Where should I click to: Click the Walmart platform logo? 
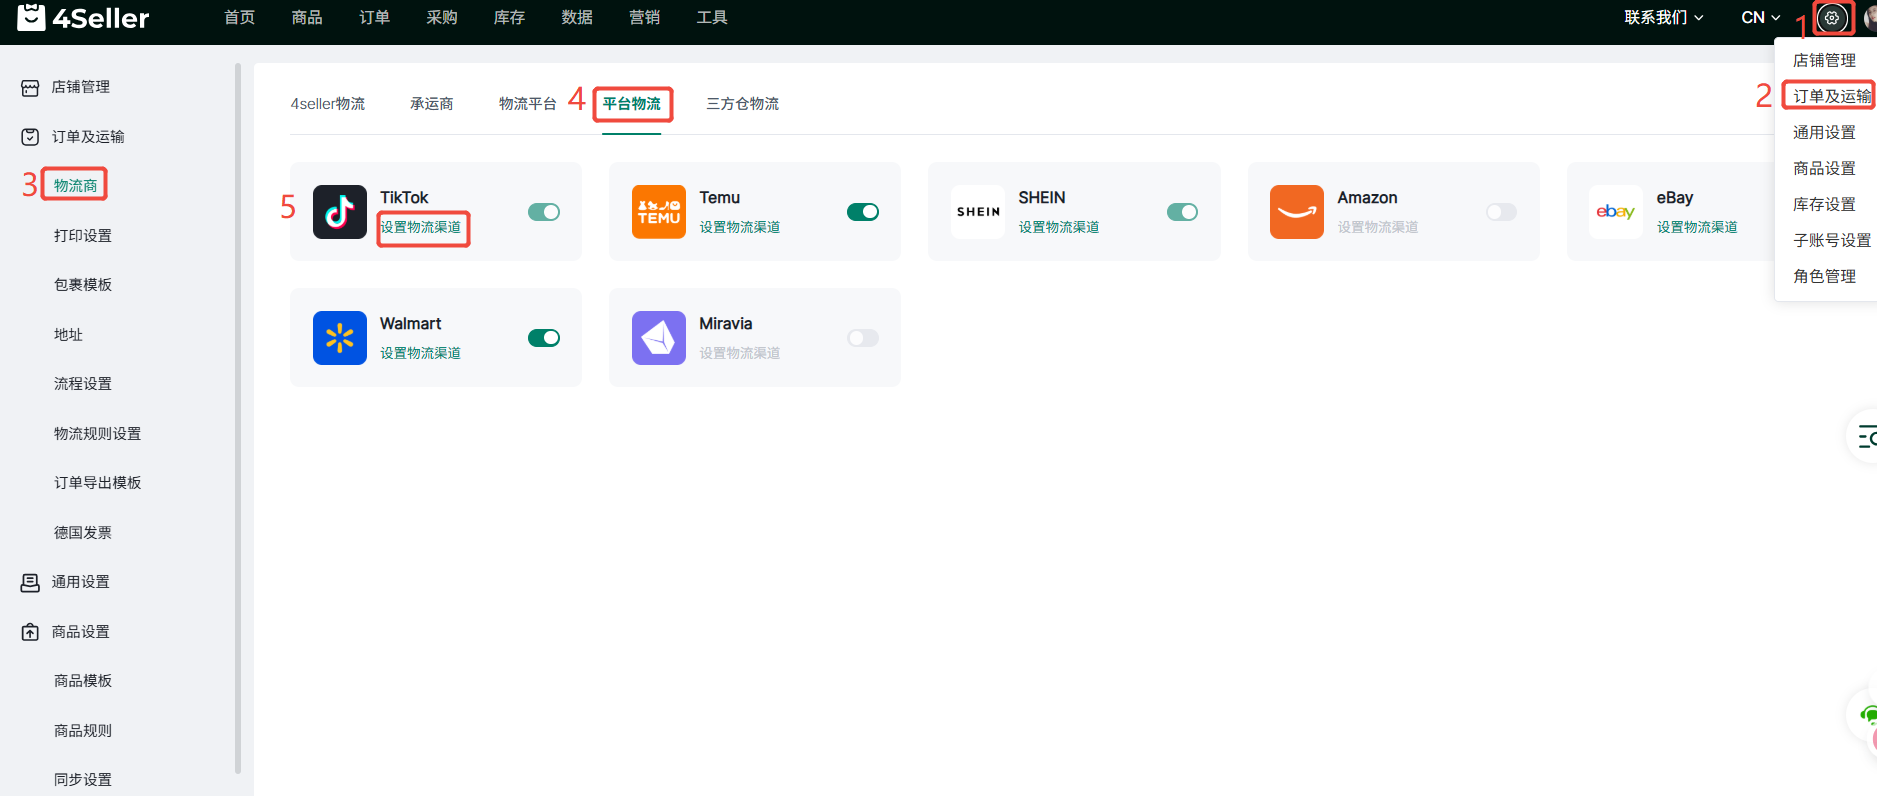[340, 338]
